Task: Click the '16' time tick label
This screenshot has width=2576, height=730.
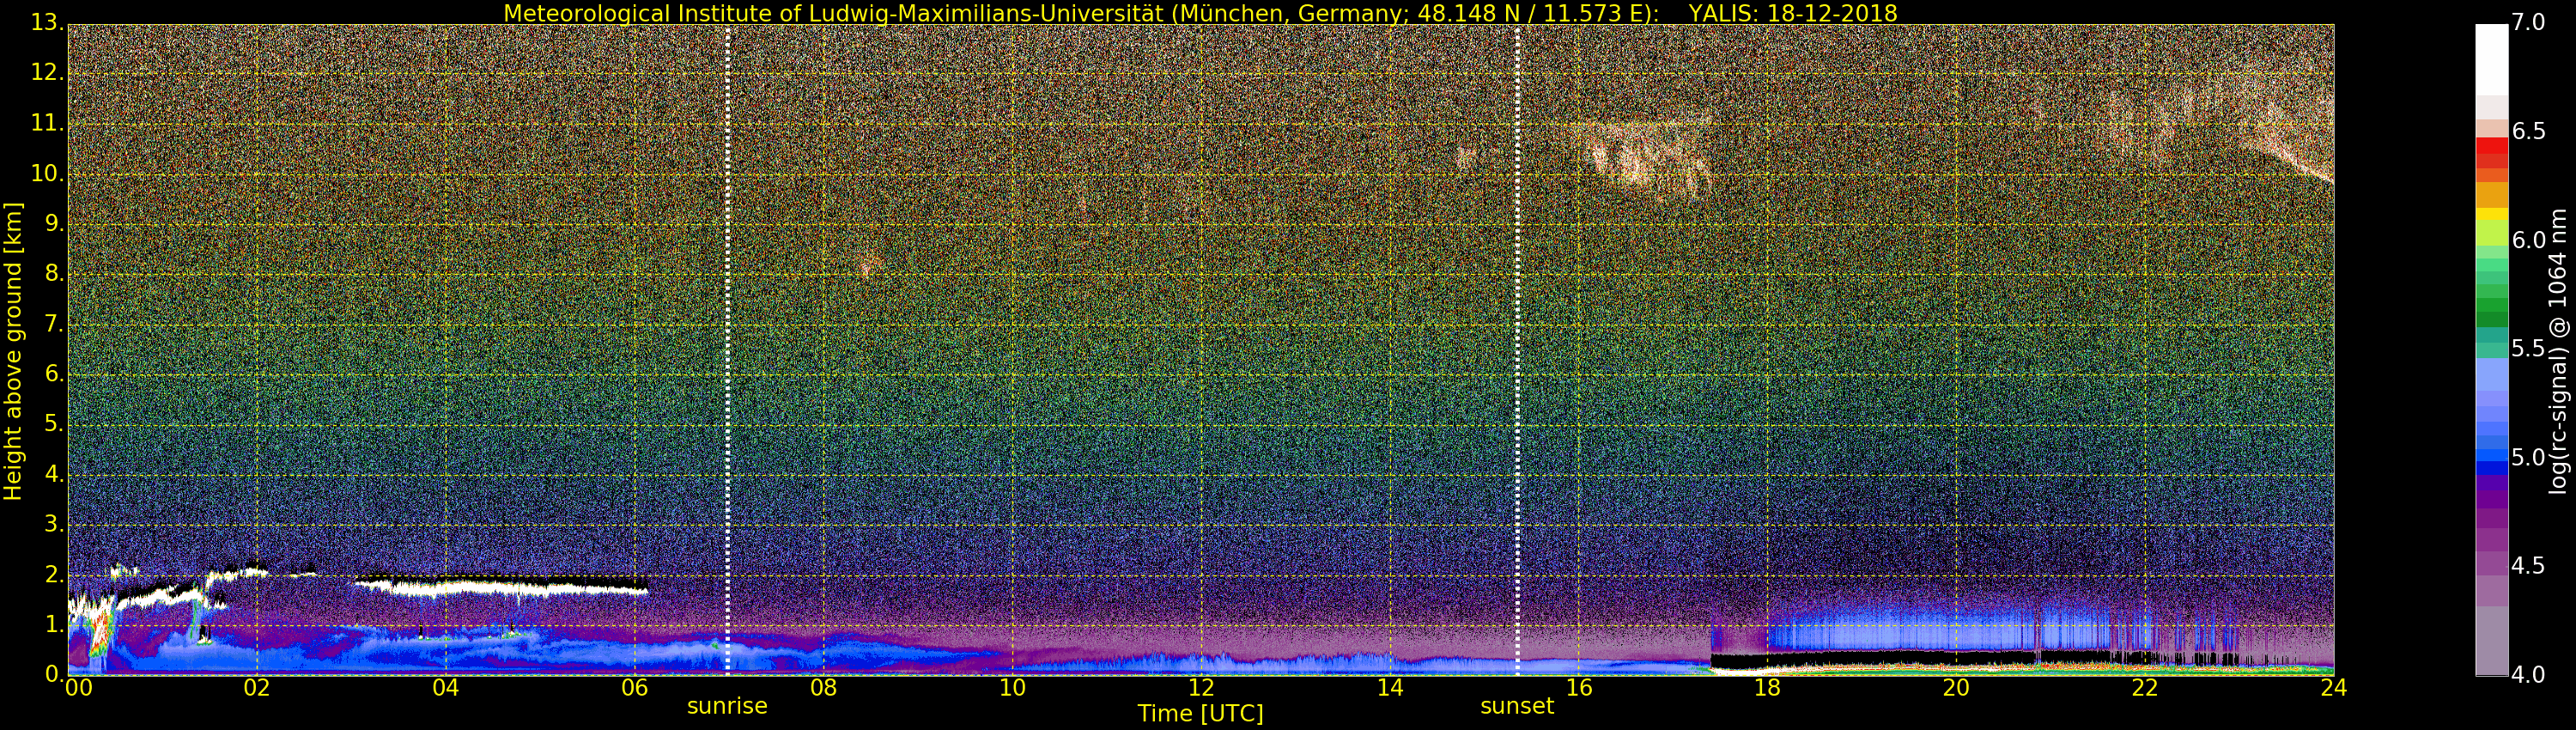Action: (1579, 688)
